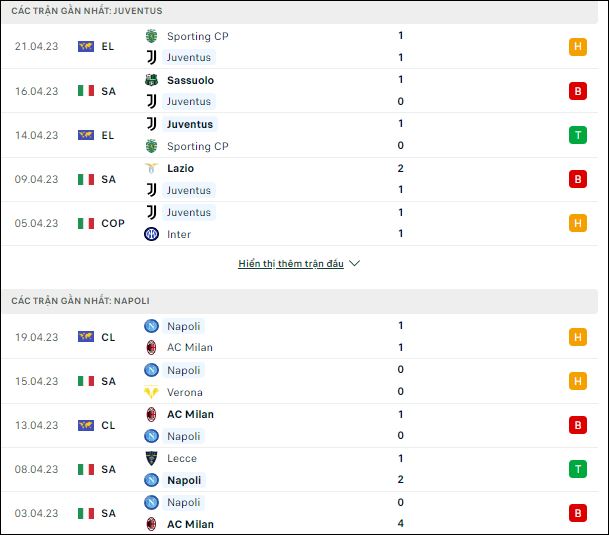Viewport: 609px width, 535px height.
Task: Click the Sporting CP crest in 21.04.23 match
Action: 151,36
